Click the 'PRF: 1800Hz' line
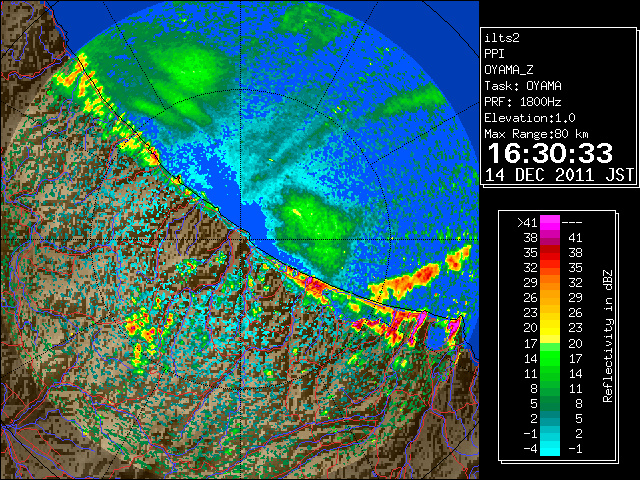This screenshot has width=640, height=480. click(x=523, y=102)
